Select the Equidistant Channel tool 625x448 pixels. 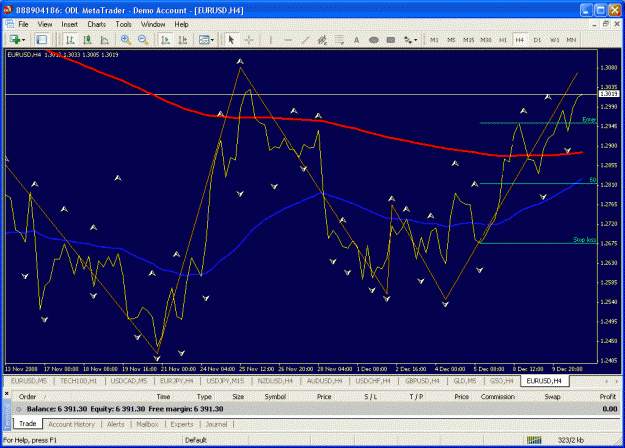322,40
